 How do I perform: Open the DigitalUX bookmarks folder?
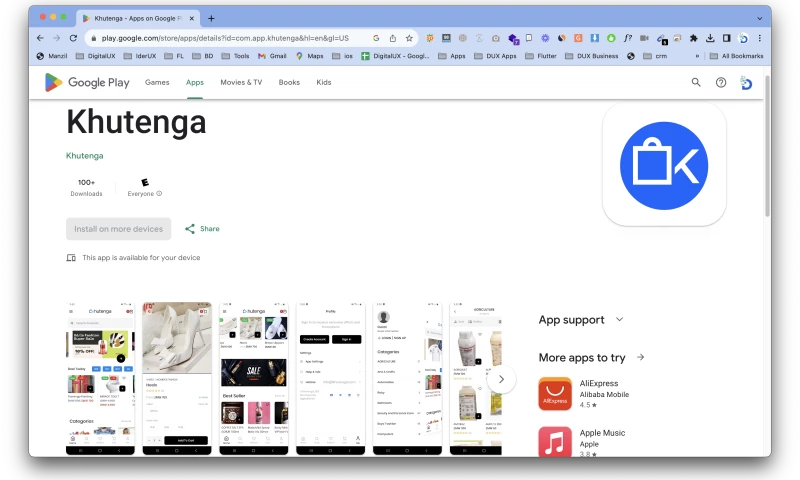[95, 56]
